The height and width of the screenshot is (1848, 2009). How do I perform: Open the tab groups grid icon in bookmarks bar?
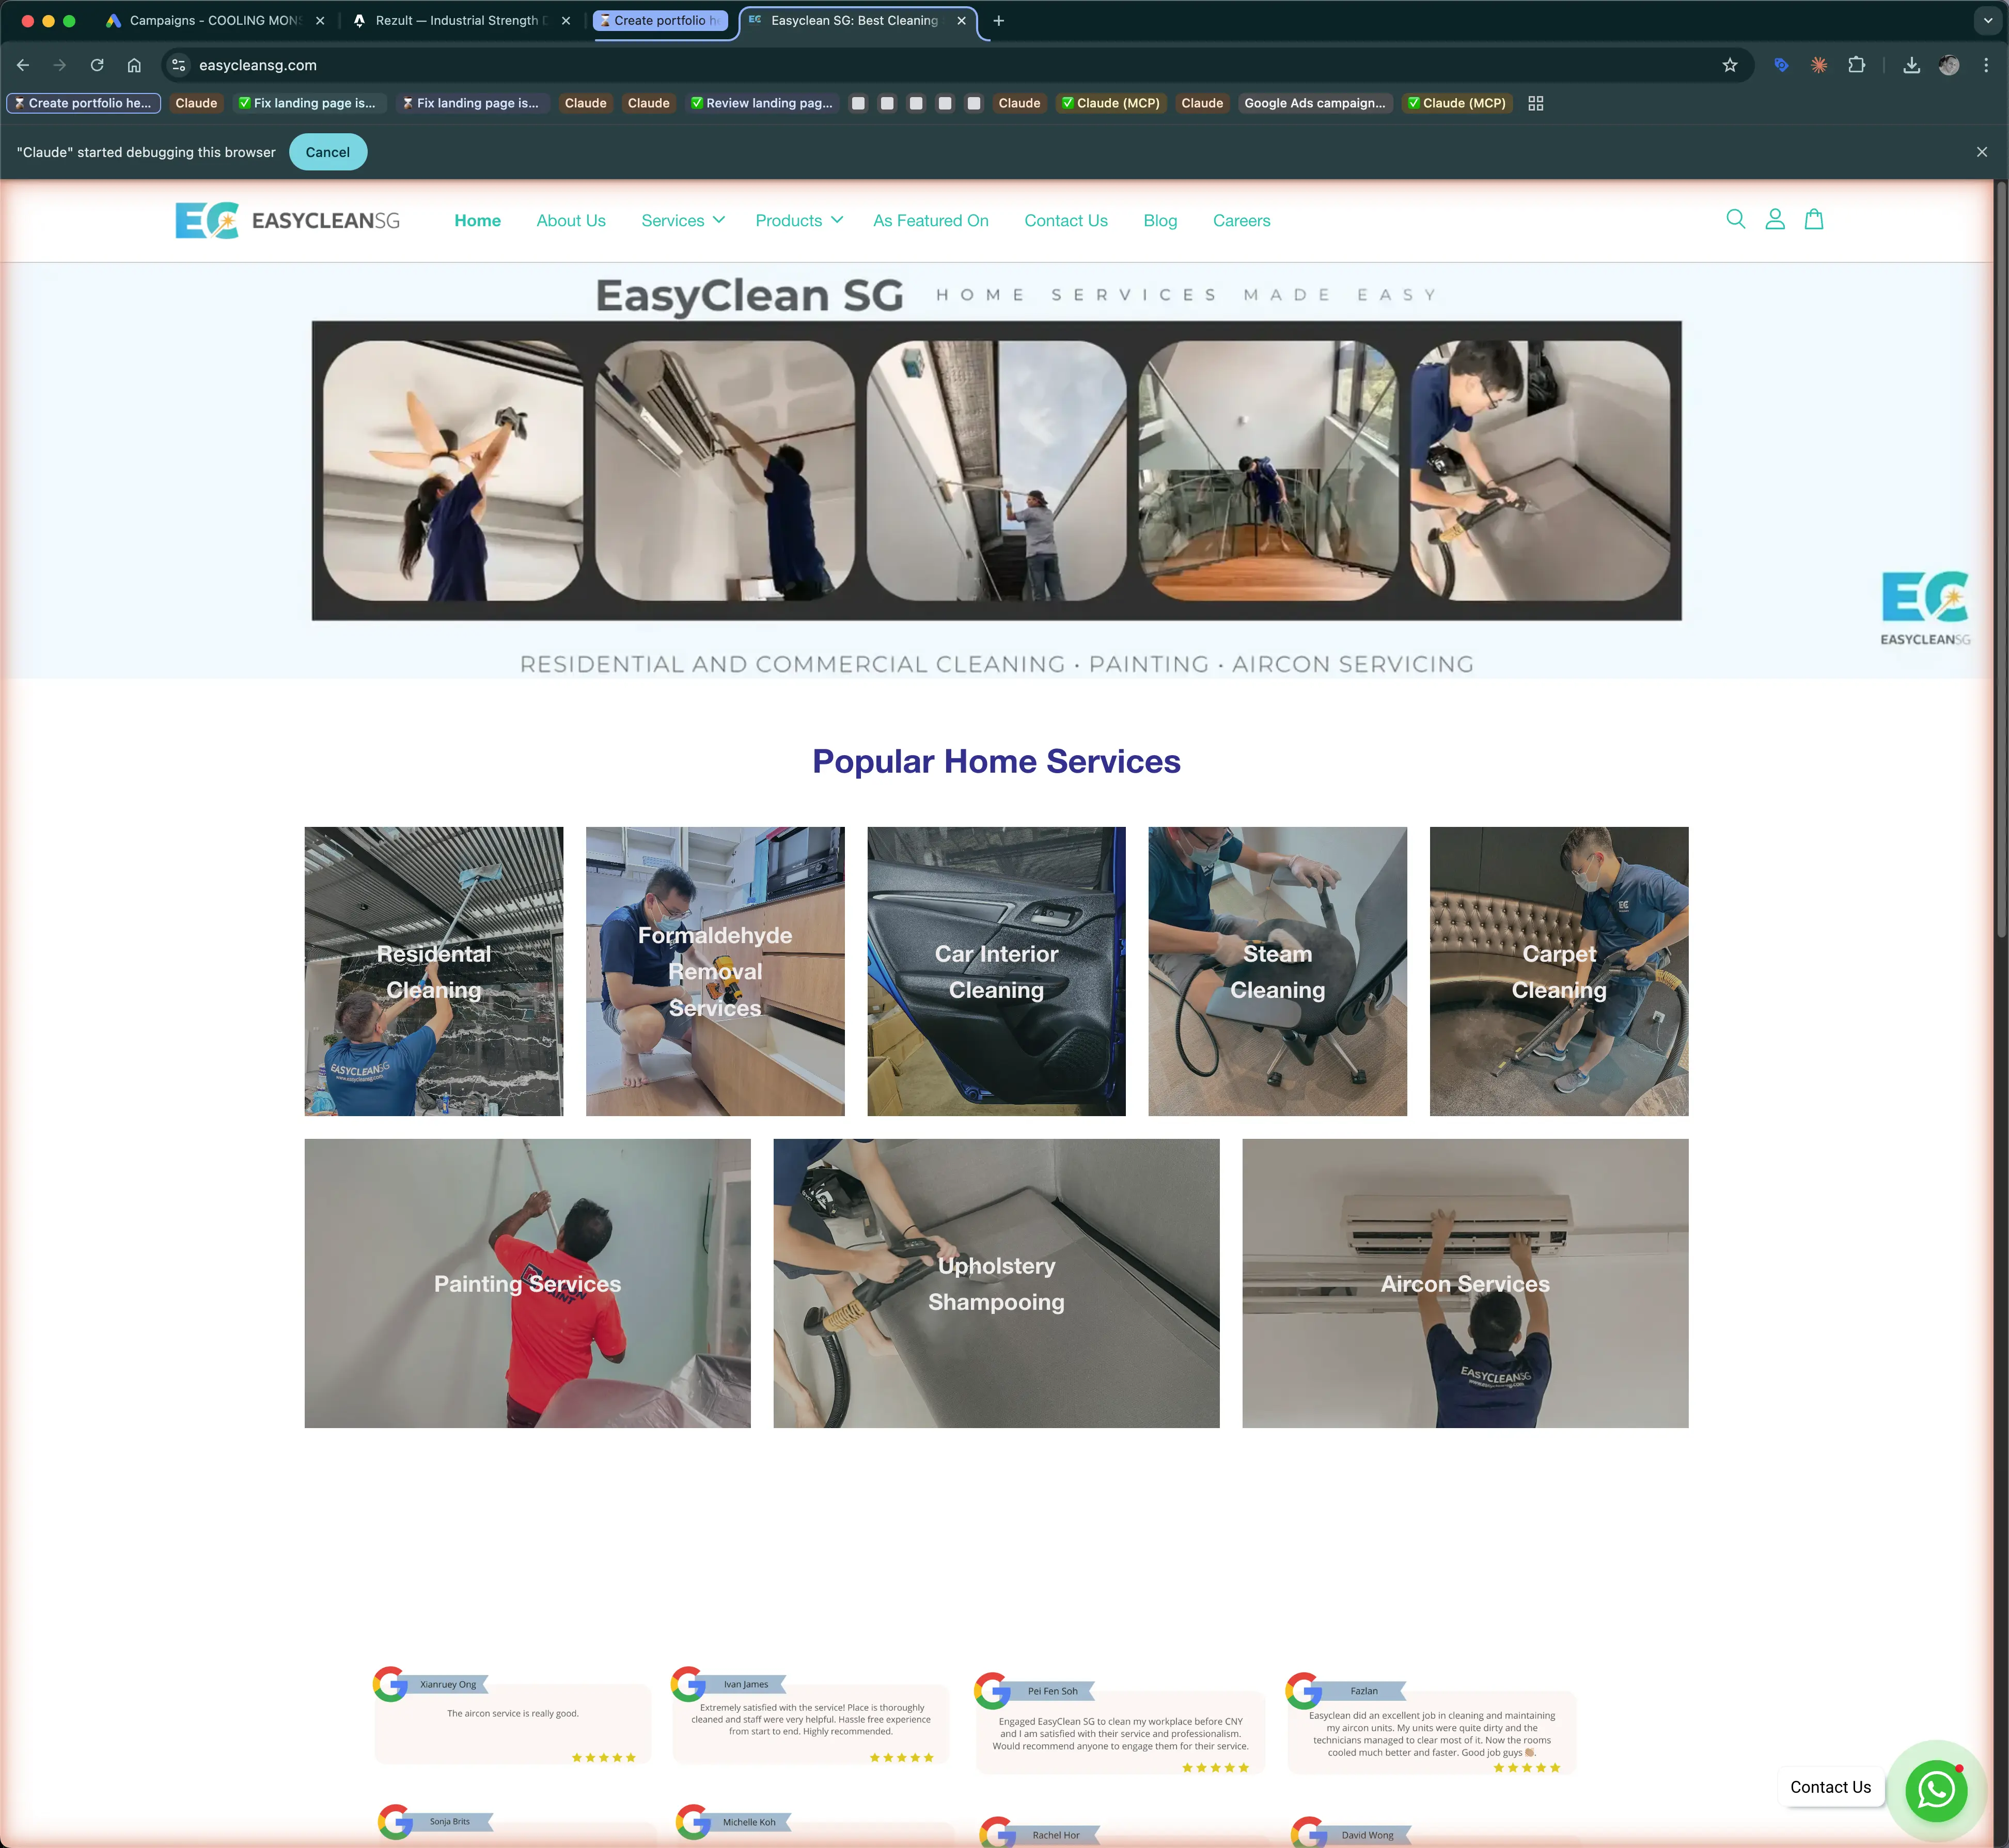[1536, 103]
